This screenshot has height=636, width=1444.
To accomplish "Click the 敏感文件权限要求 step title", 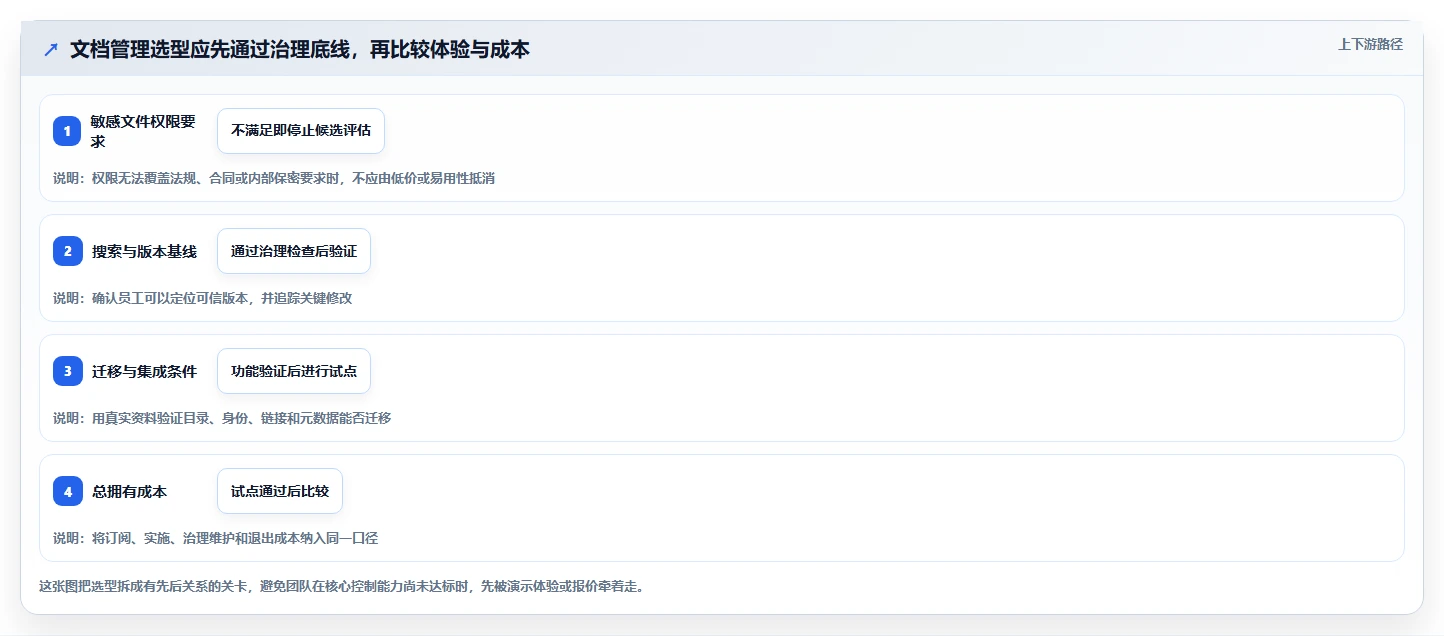I will pyautogui.click(x=144, y=131).
